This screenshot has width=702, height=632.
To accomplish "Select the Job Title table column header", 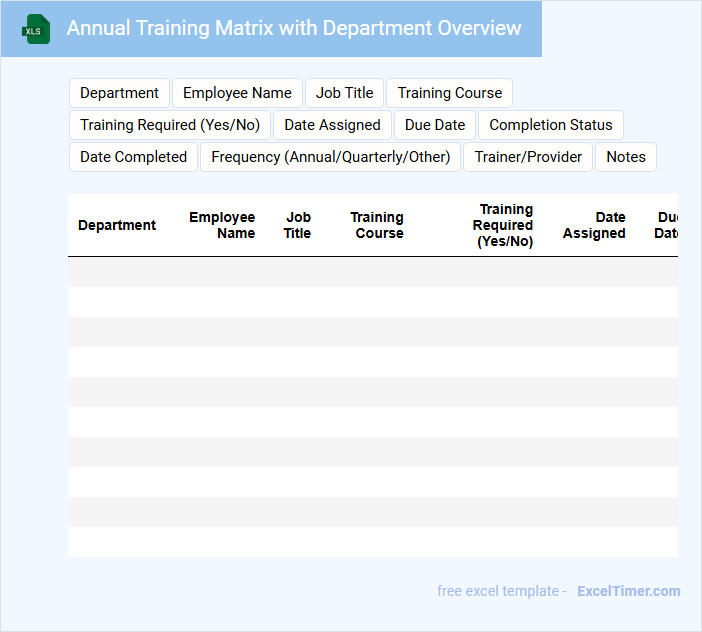I will tap(297, 225).
